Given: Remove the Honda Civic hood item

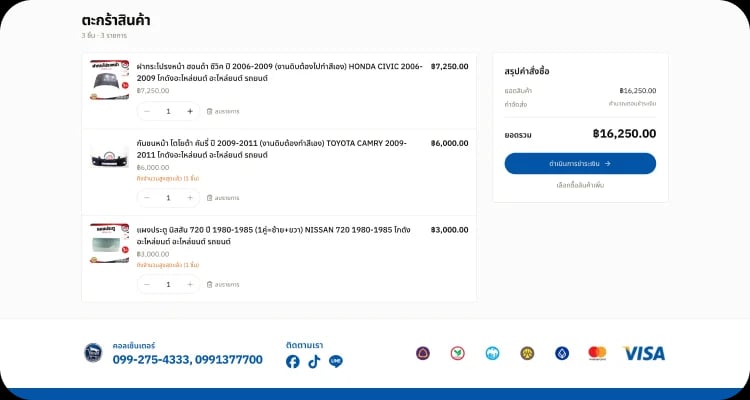Looking at the screenshot, I should click(223, 111).
